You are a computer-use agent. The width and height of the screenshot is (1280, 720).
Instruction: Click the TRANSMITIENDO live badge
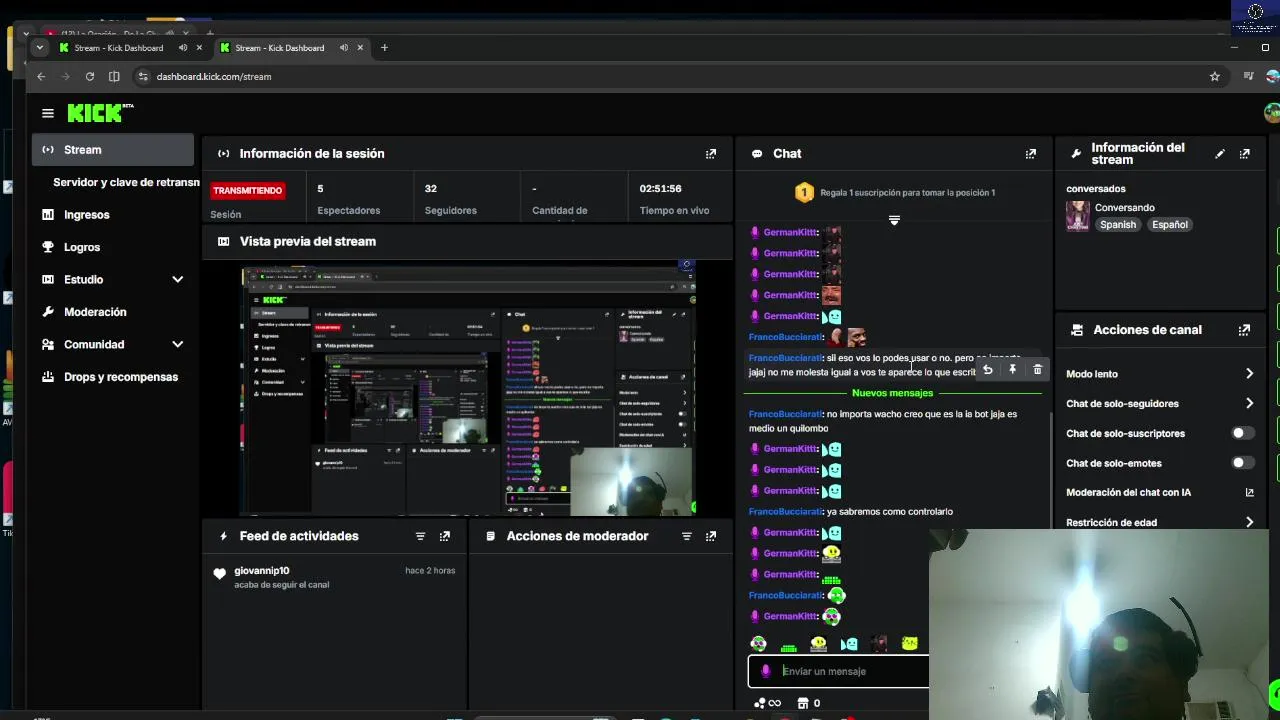pyautogui.click(x=247, y=190)
